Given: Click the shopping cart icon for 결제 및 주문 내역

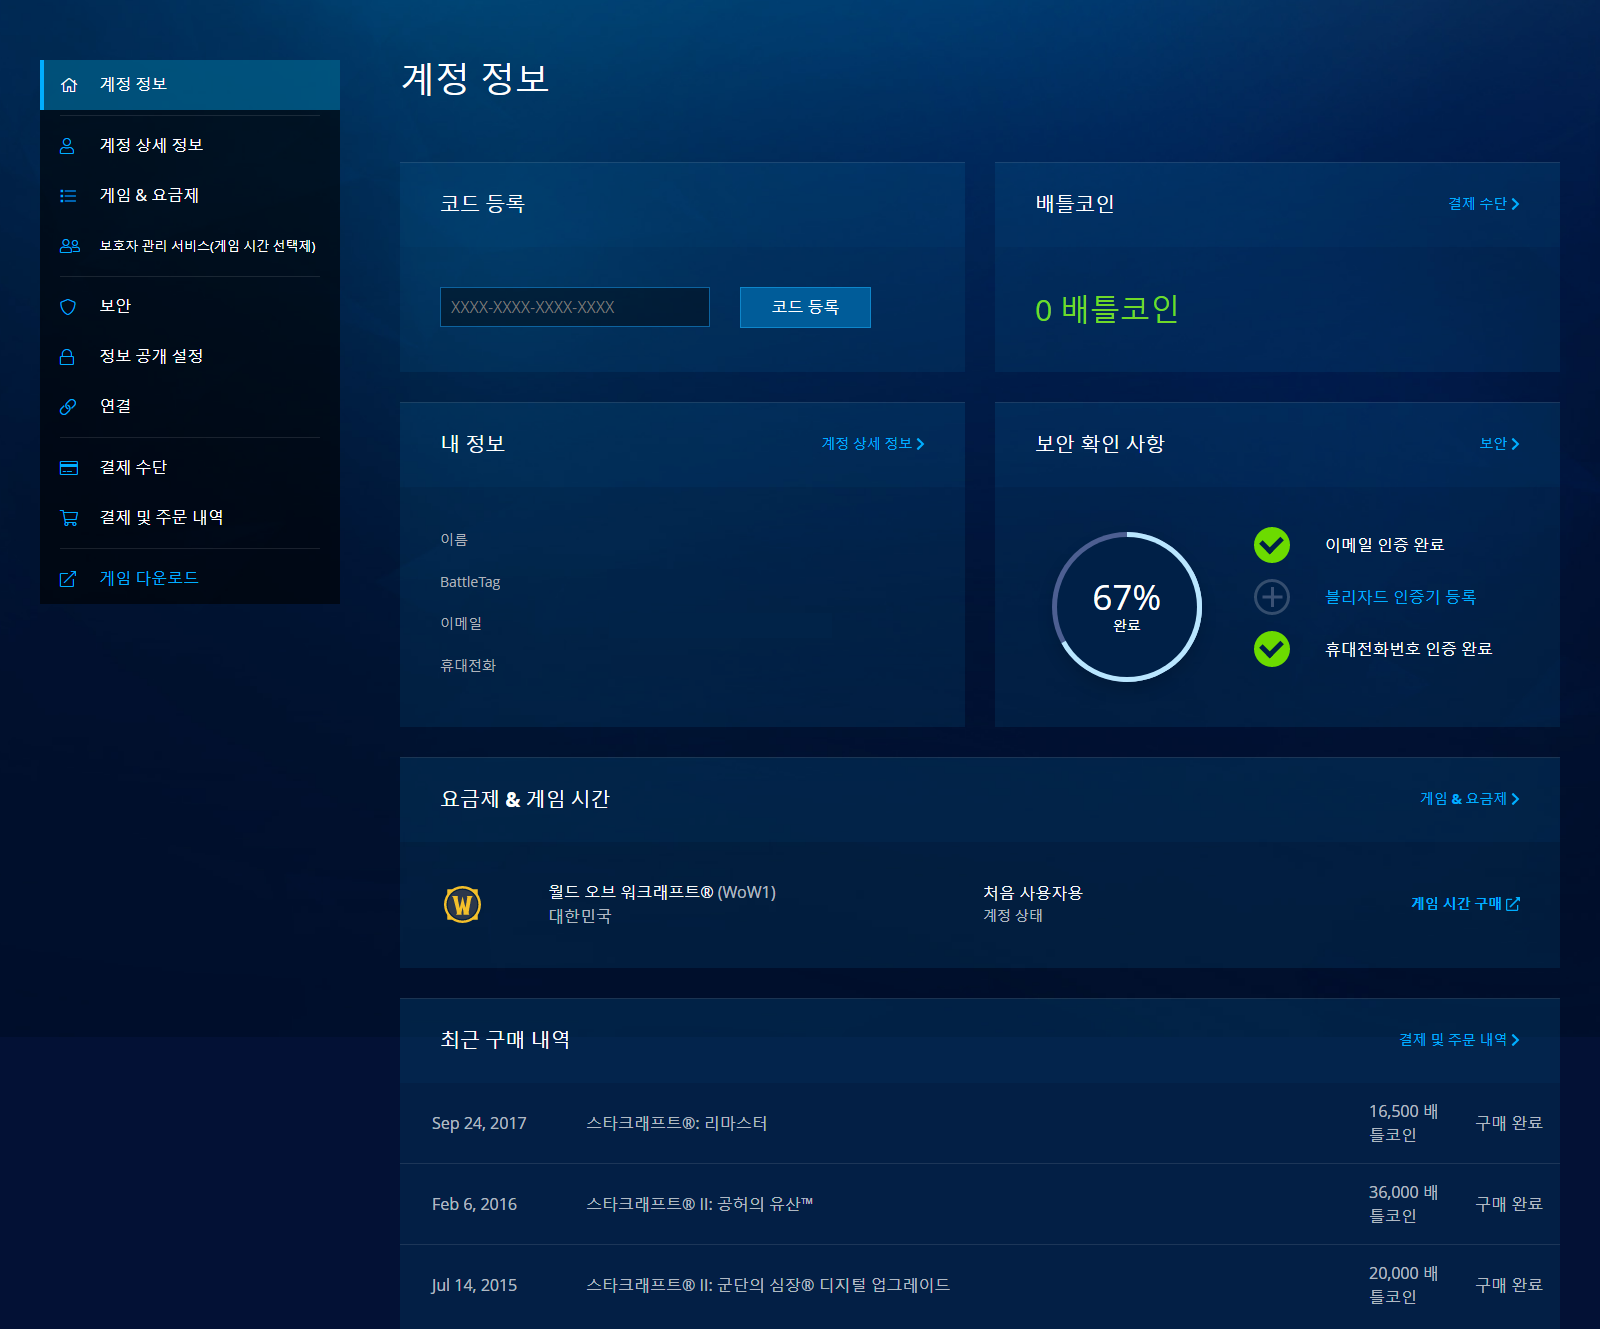Looking at the screenshot, I should pos(69,518).
